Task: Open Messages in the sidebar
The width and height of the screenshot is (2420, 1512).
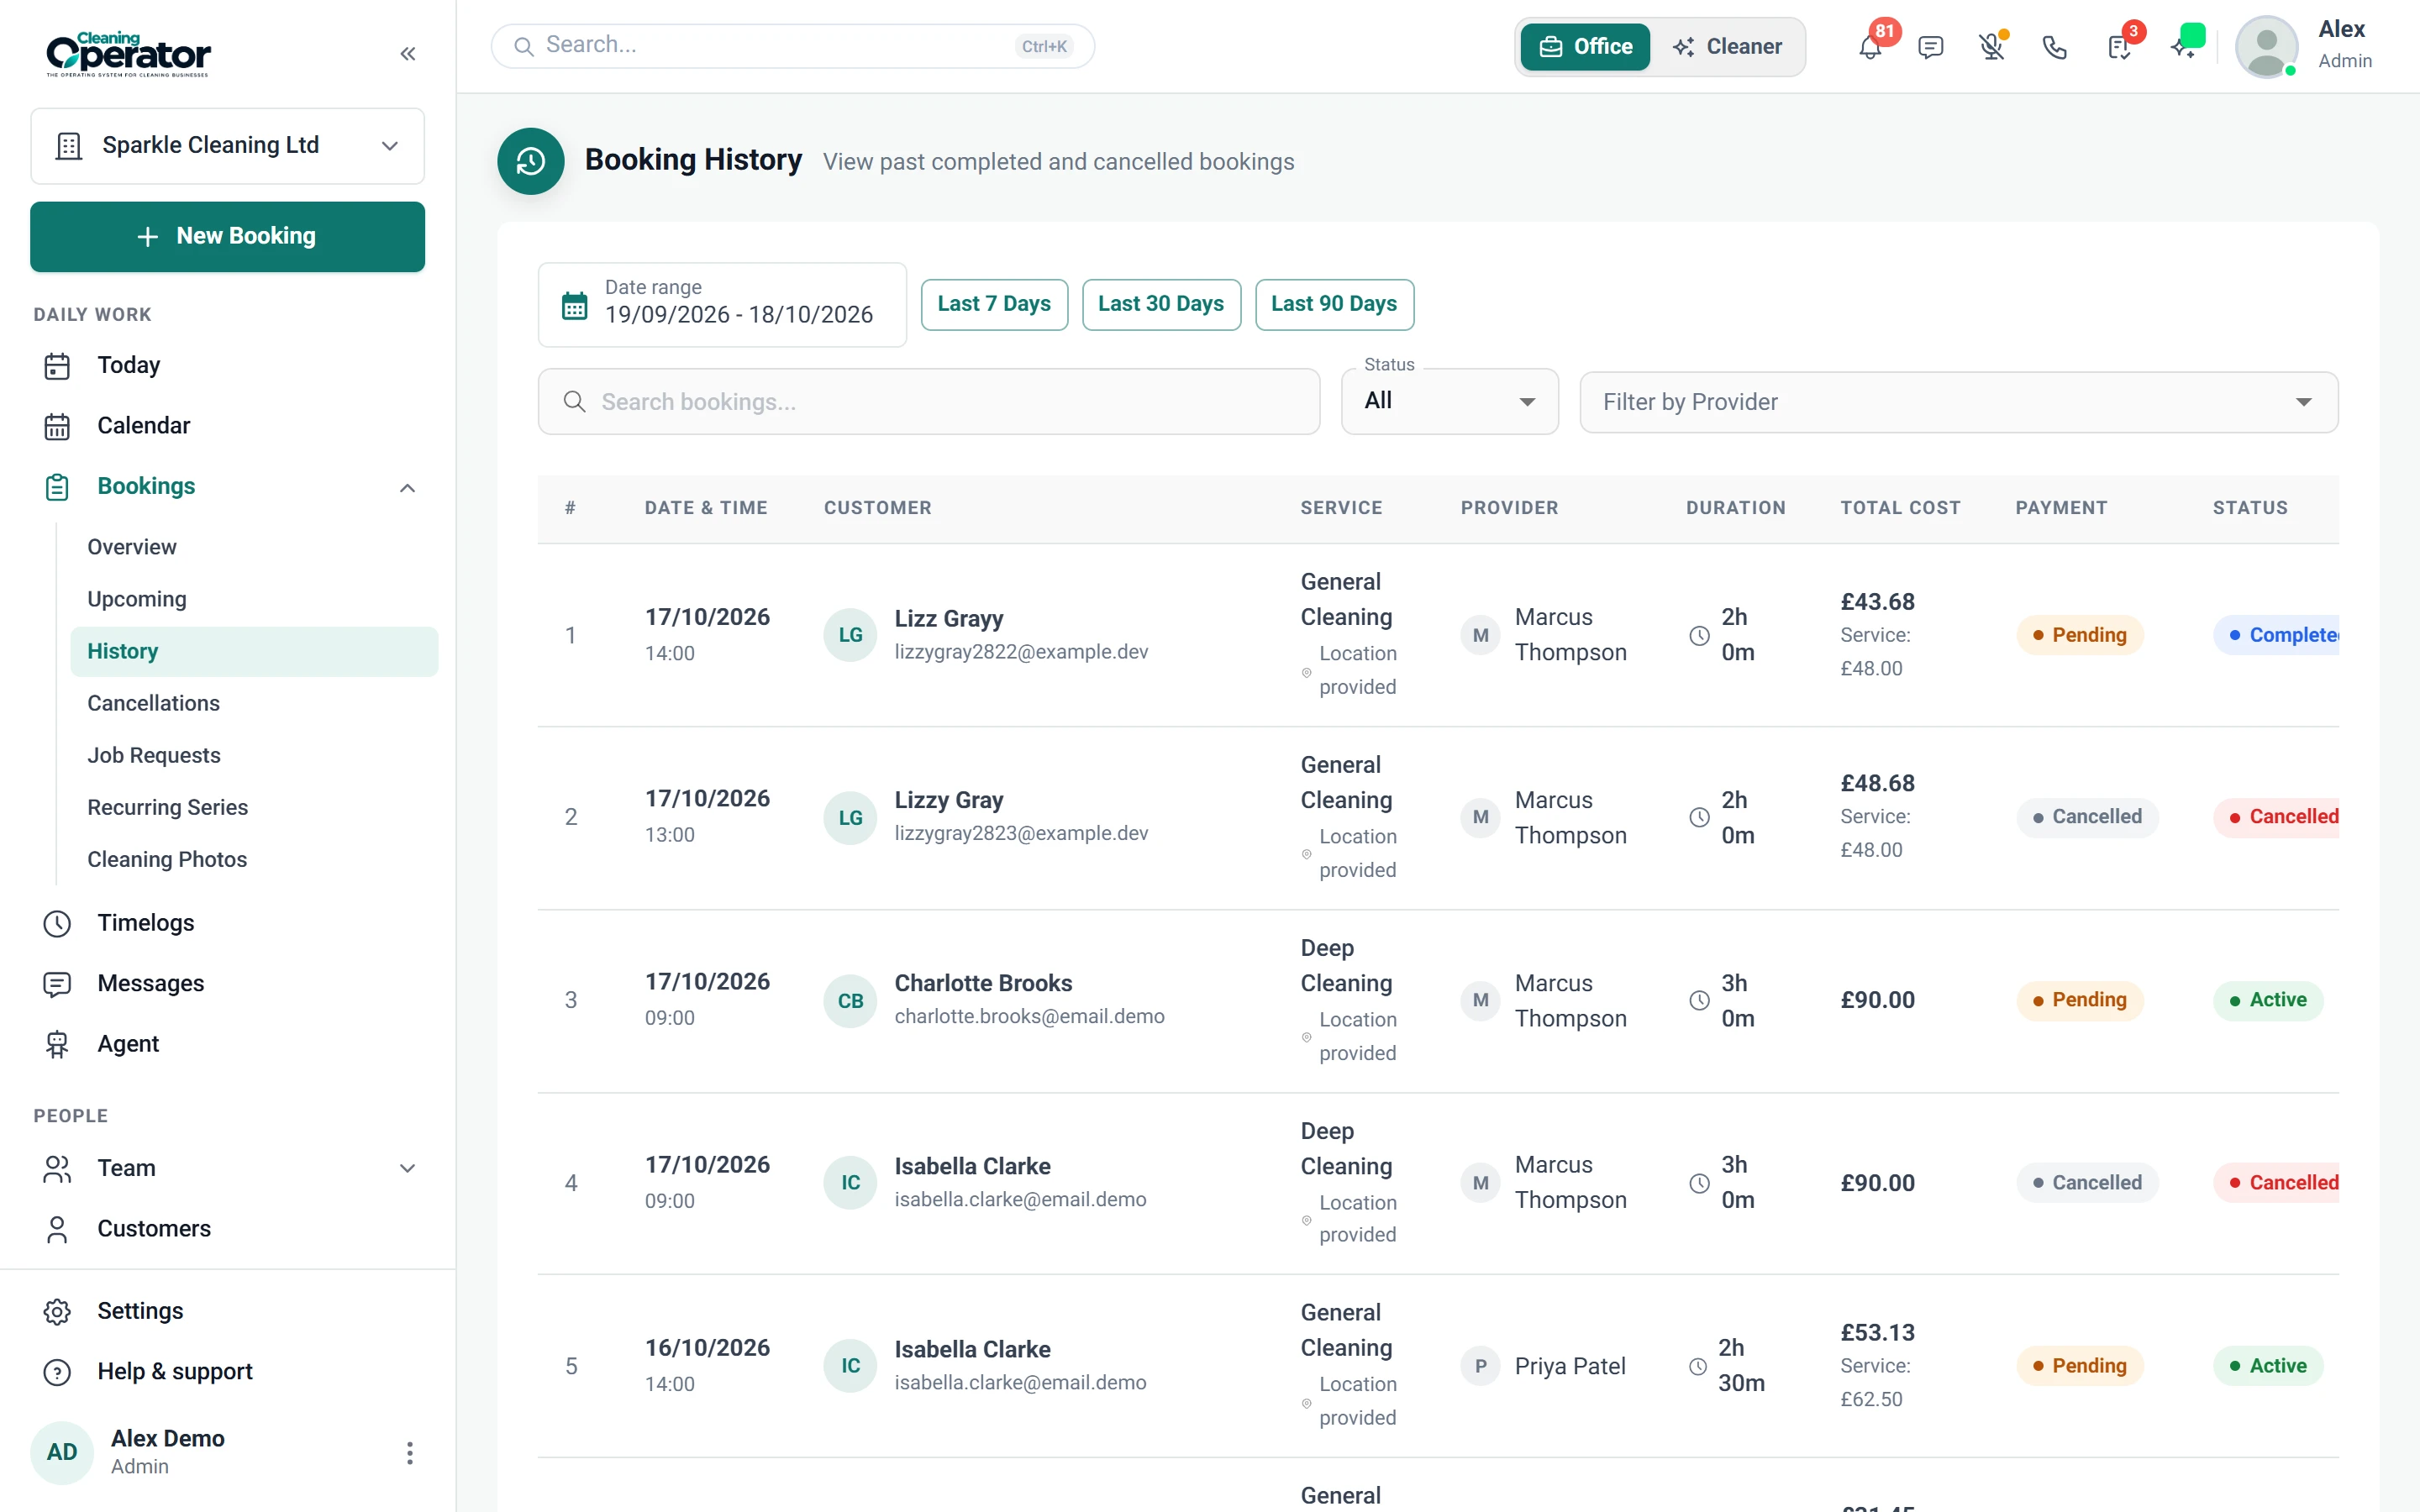Action: [228, 984]
